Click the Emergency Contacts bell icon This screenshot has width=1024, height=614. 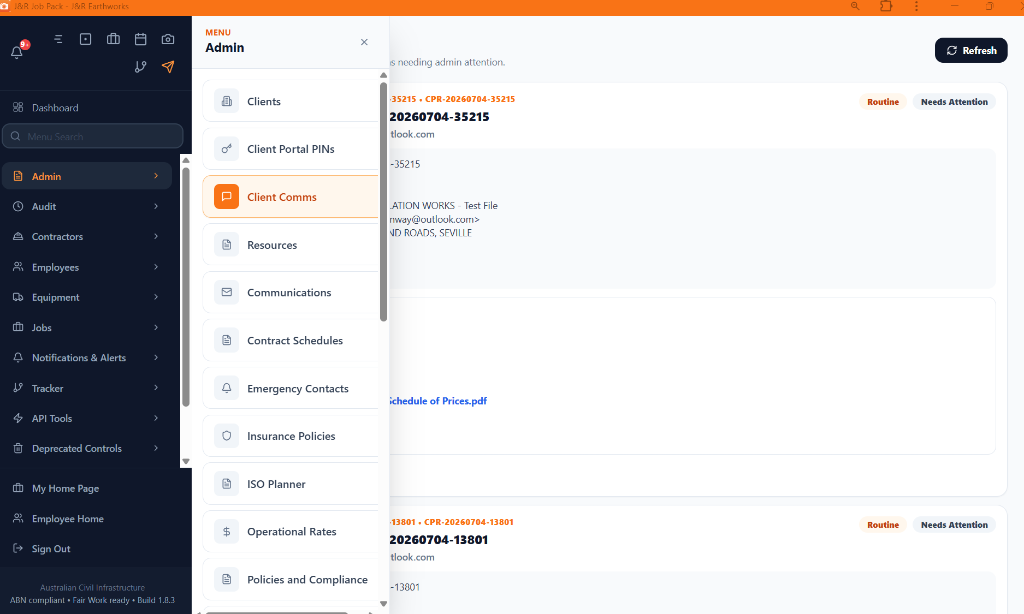(227, 388)
